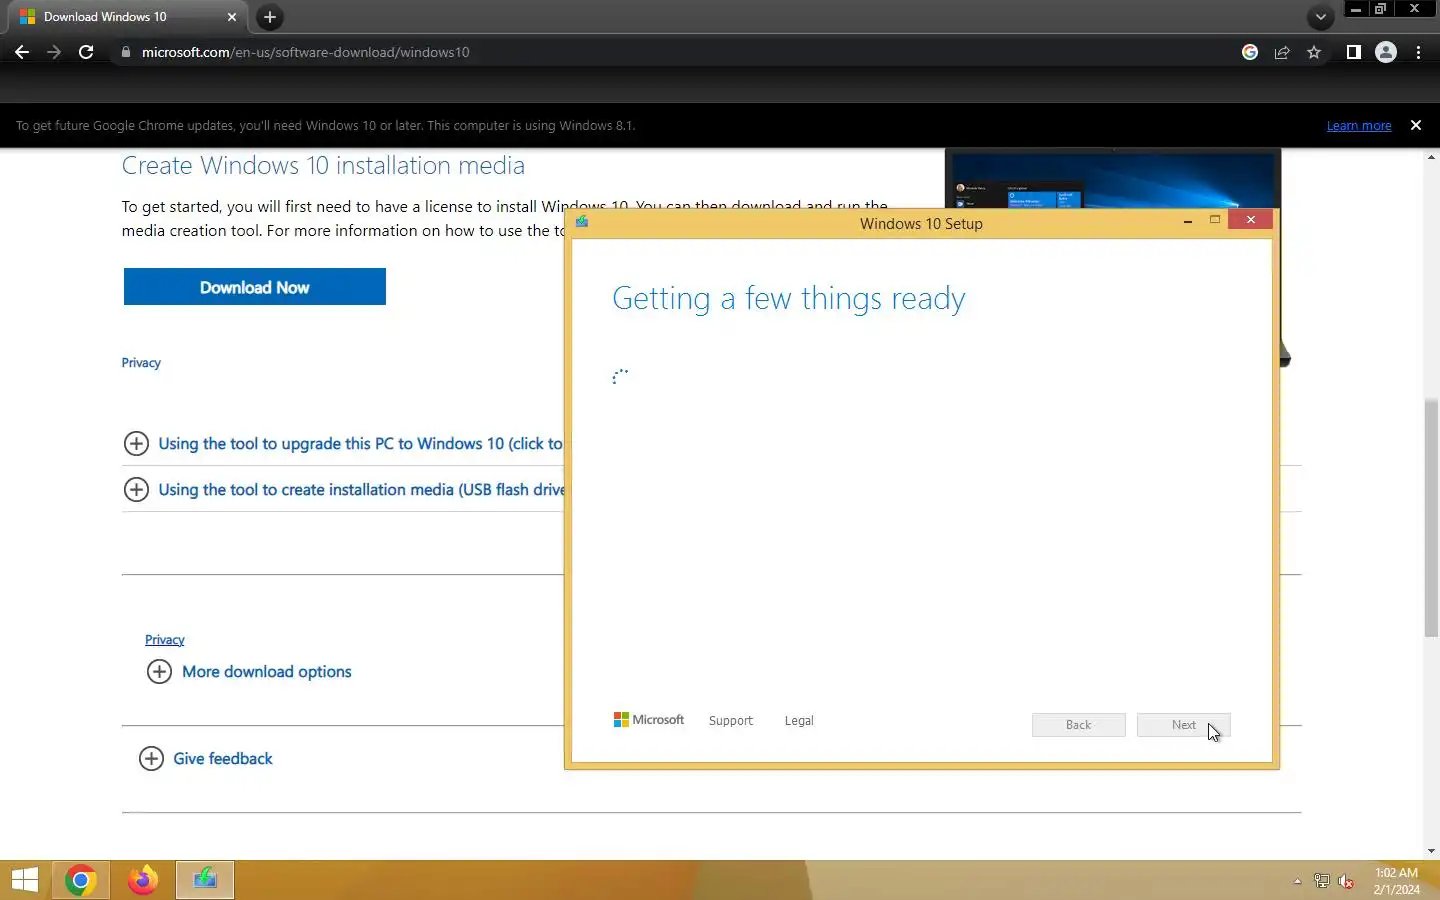
Task: Reload the Microsoft download page
Action: [86, 52]
